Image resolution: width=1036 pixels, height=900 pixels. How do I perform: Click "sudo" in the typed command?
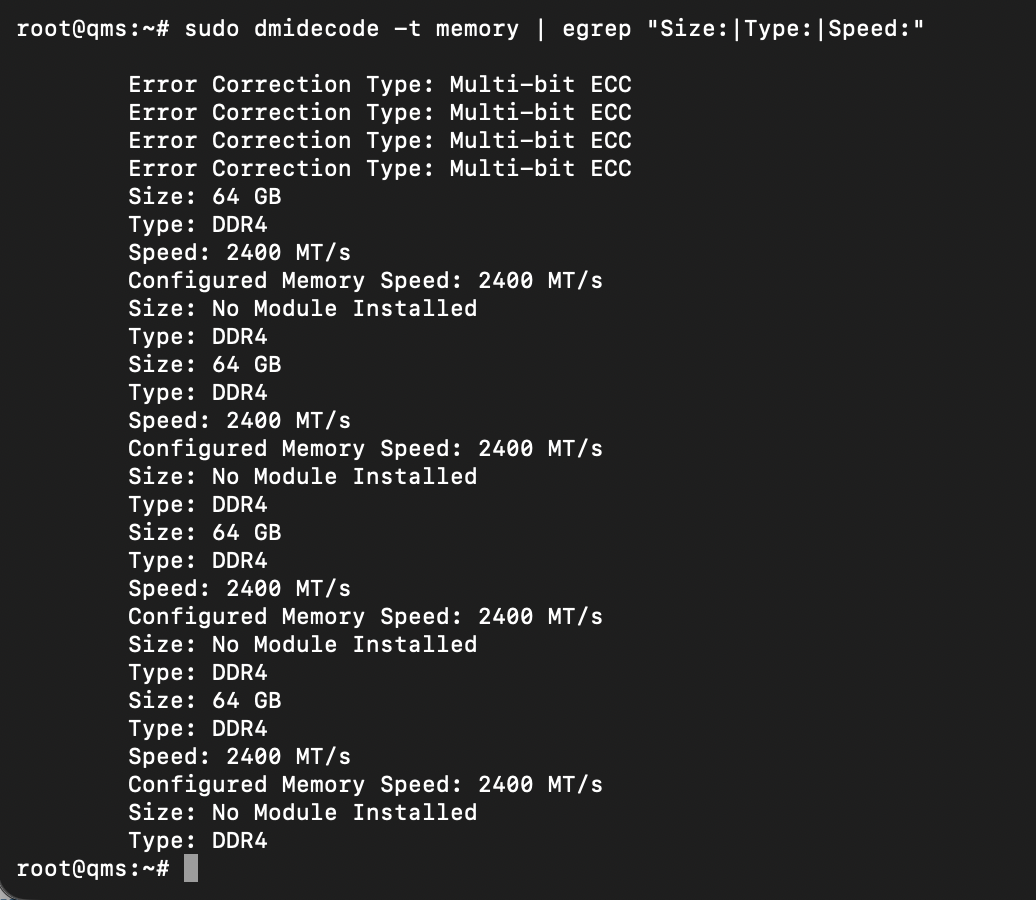click(x=211, y=28)
